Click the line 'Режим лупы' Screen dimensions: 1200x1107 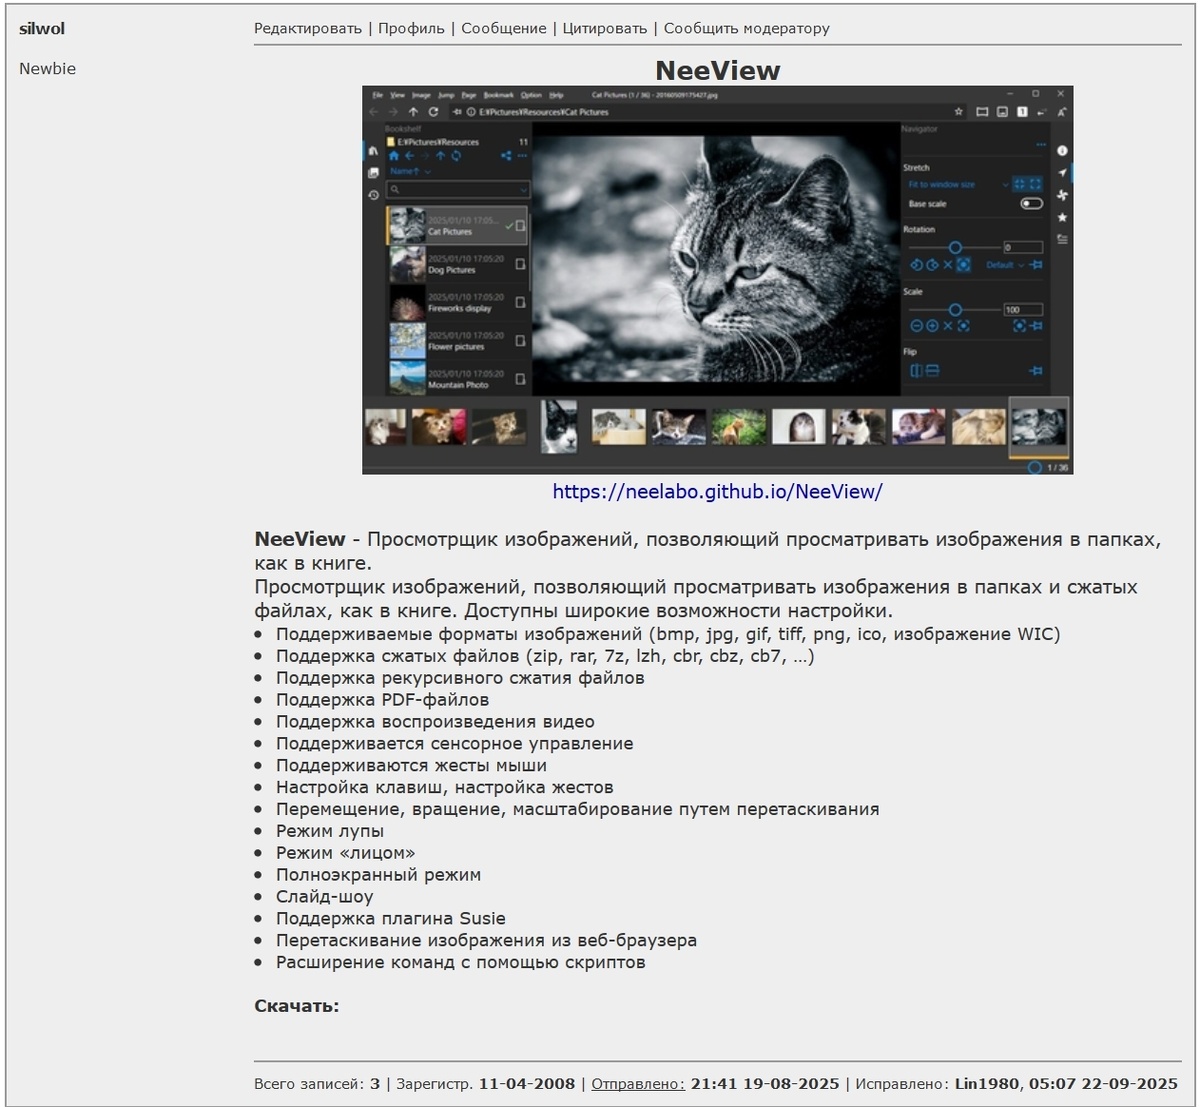(x=330, y=832)
